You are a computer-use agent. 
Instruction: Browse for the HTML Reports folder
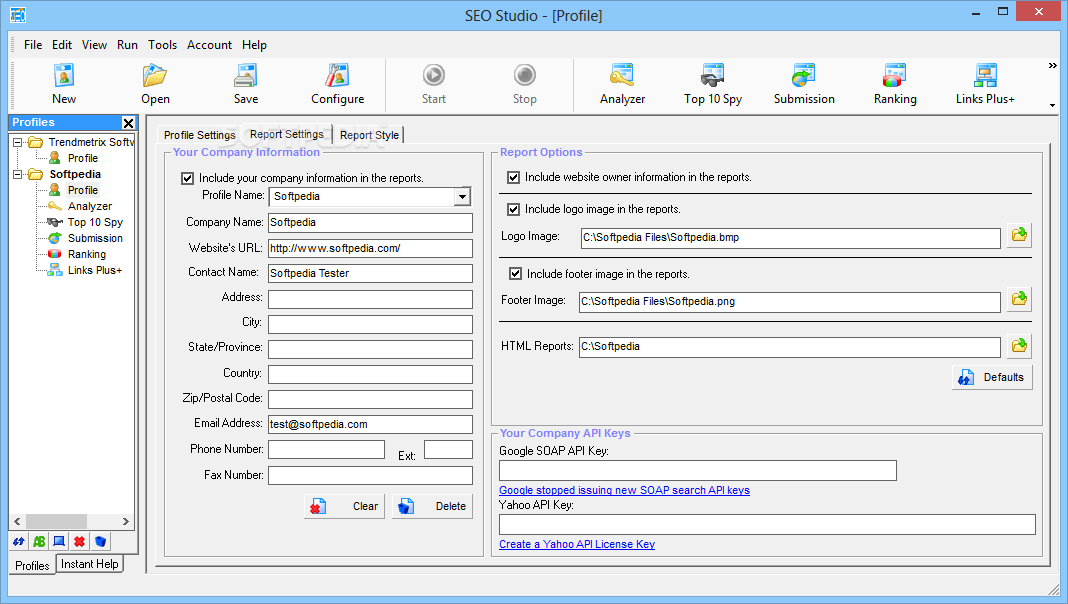[1019, 346]
